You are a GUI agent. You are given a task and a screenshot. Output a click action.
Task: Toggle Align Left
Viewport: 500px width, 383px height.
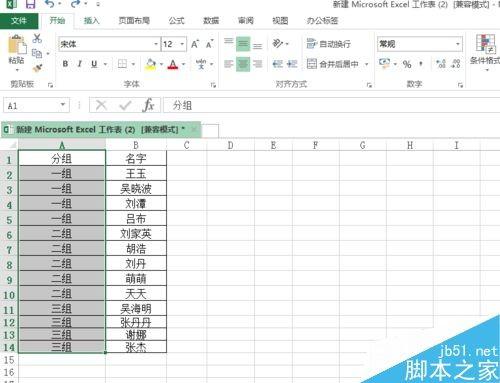coord(229,64)
